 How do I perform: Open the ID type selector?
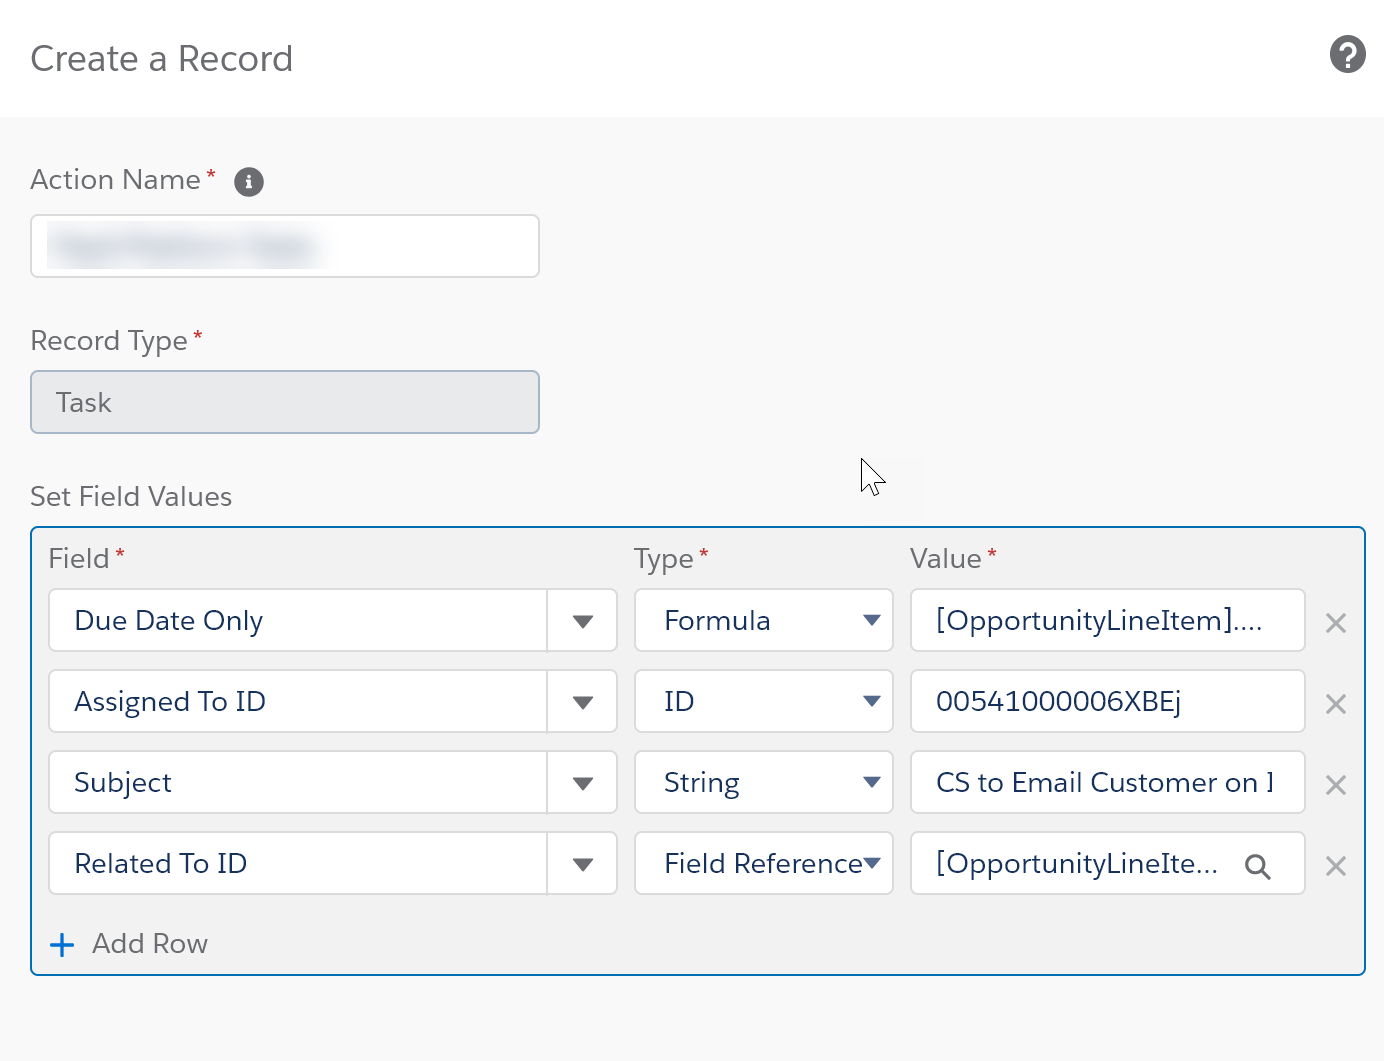763,702
